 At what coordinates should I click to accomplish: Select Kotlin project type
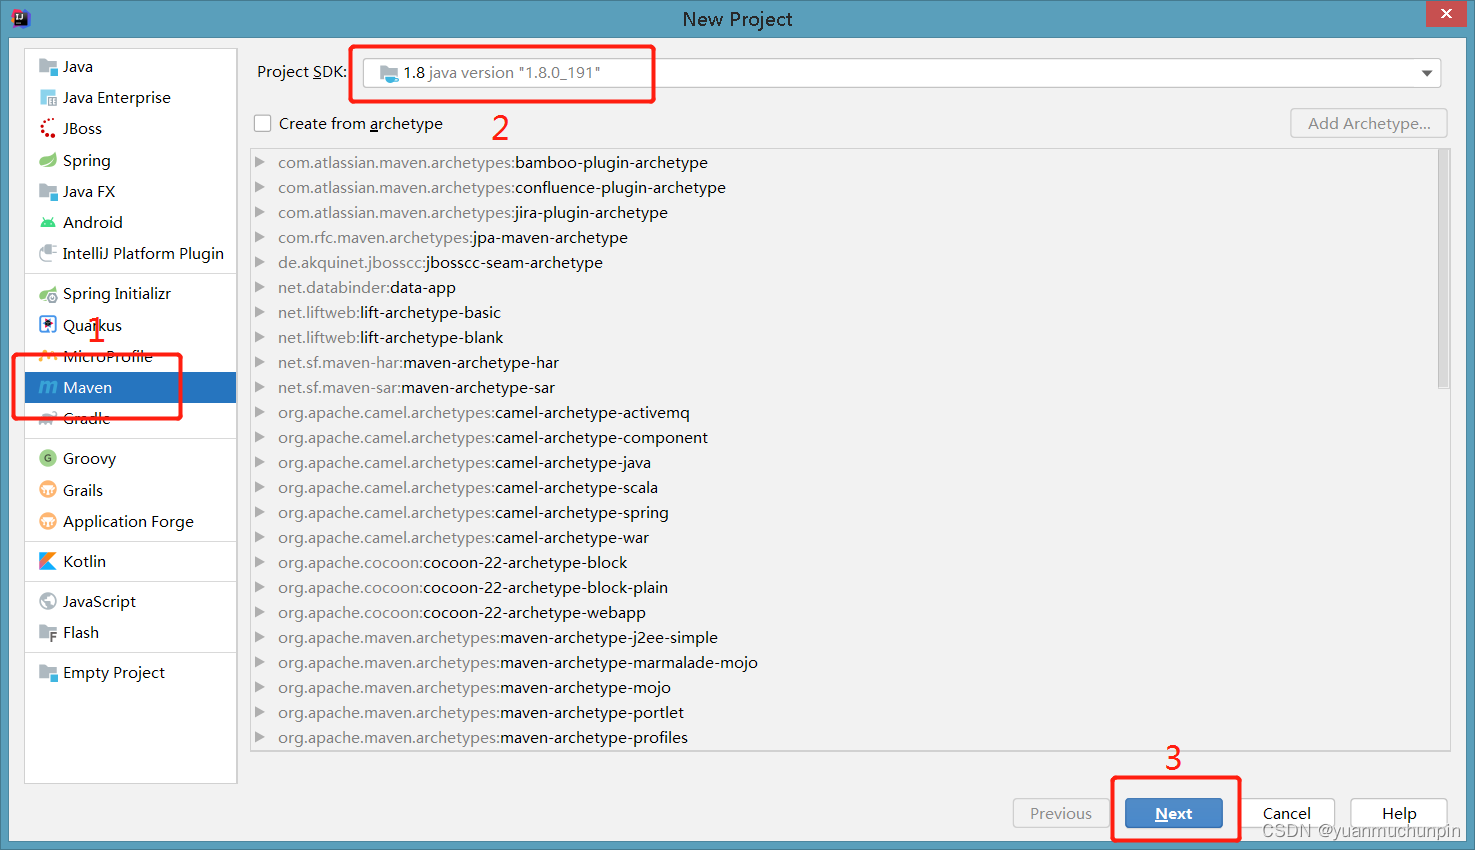131,561
